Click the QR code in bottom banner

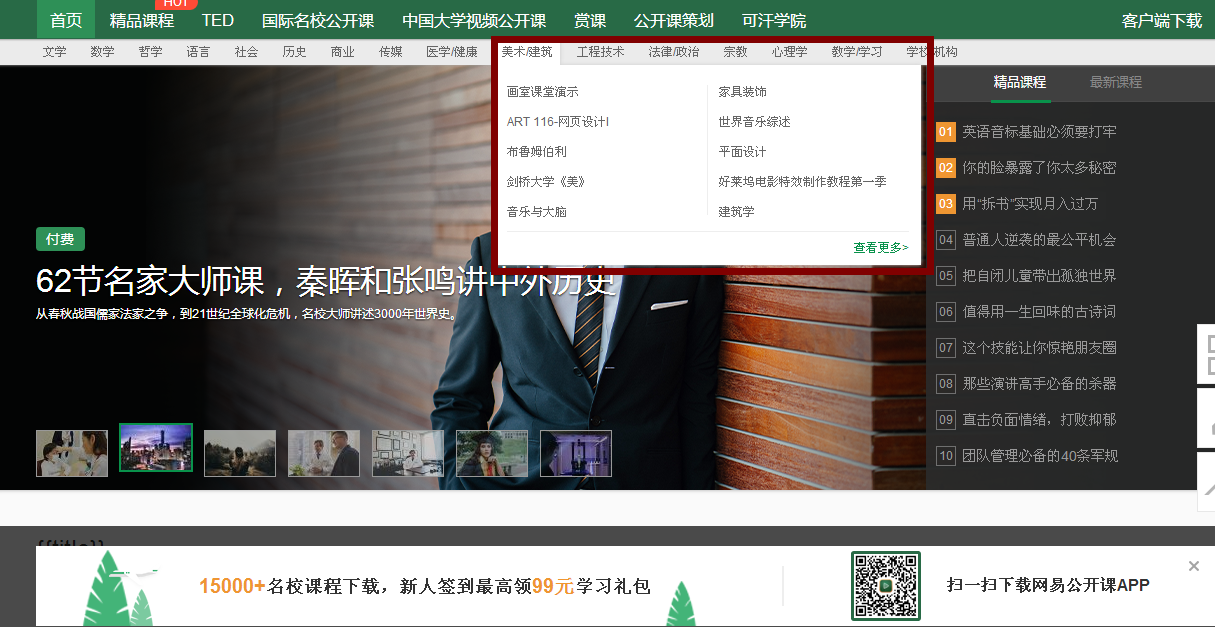point(885,585)
